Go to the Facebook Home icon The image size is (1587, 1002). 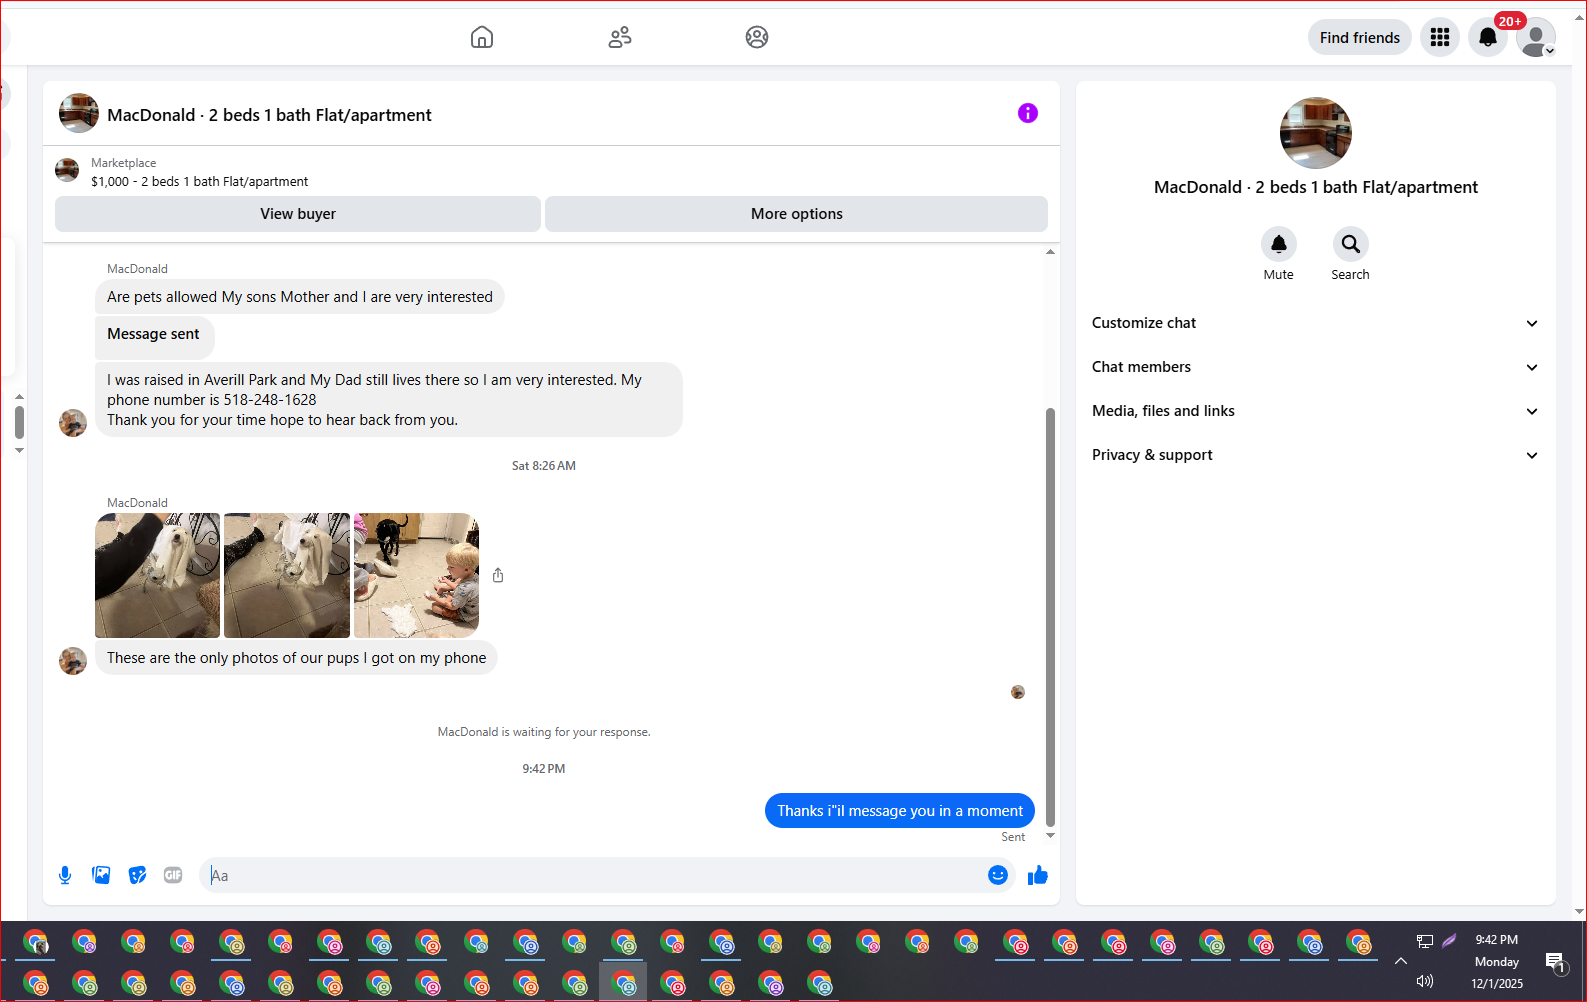coord(482,38)
